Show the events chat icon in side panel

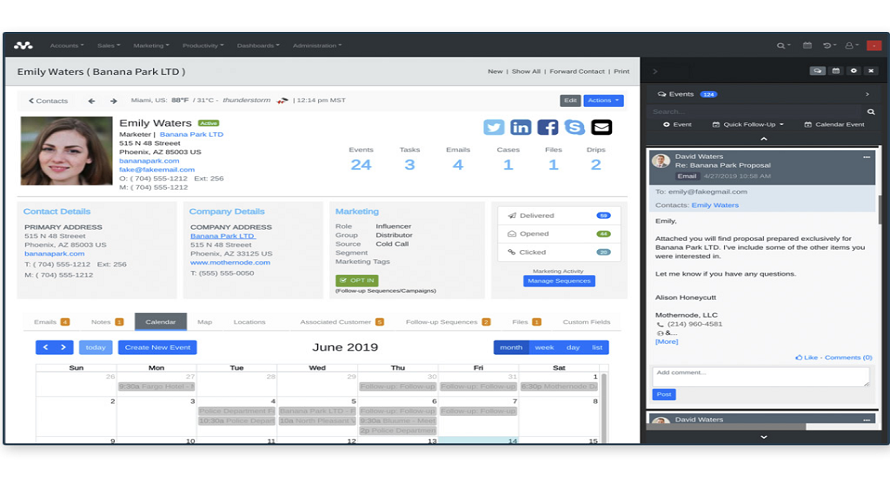[817, 71]
